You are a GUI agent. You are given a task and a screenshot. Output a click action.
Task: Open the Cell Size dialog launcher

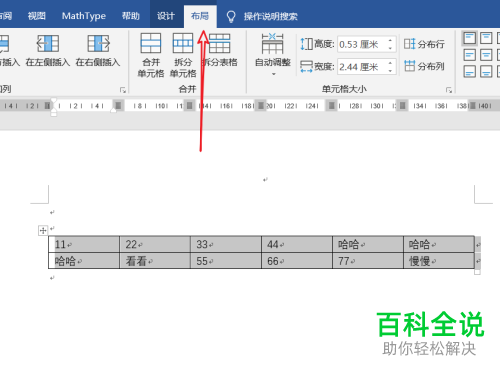point(449,90)
